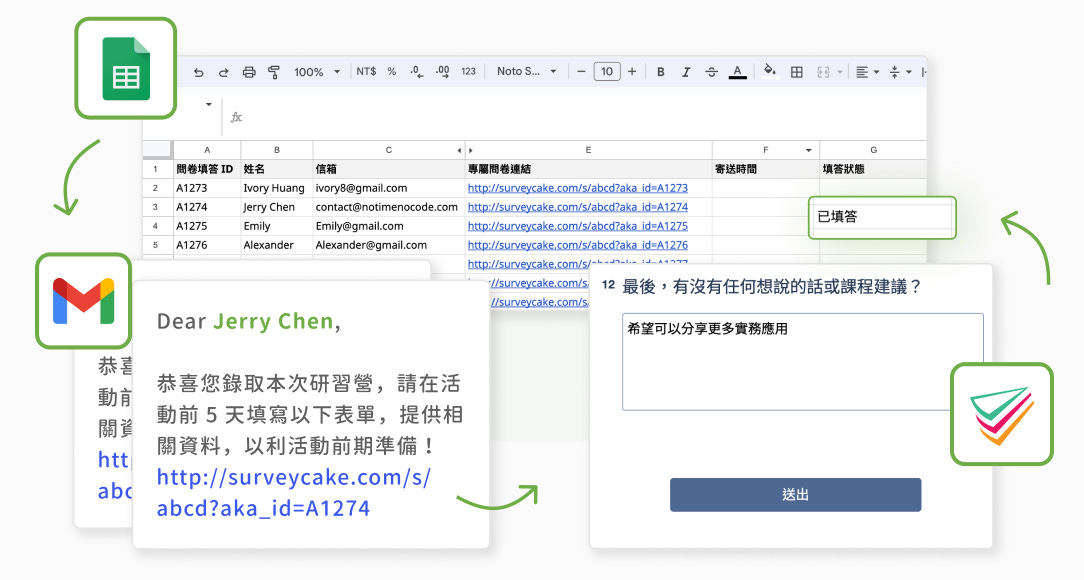The width and height of the screenshot is (1084, 580).
Task: Open column F header dropdown arrow
Action: coord(808,150)
